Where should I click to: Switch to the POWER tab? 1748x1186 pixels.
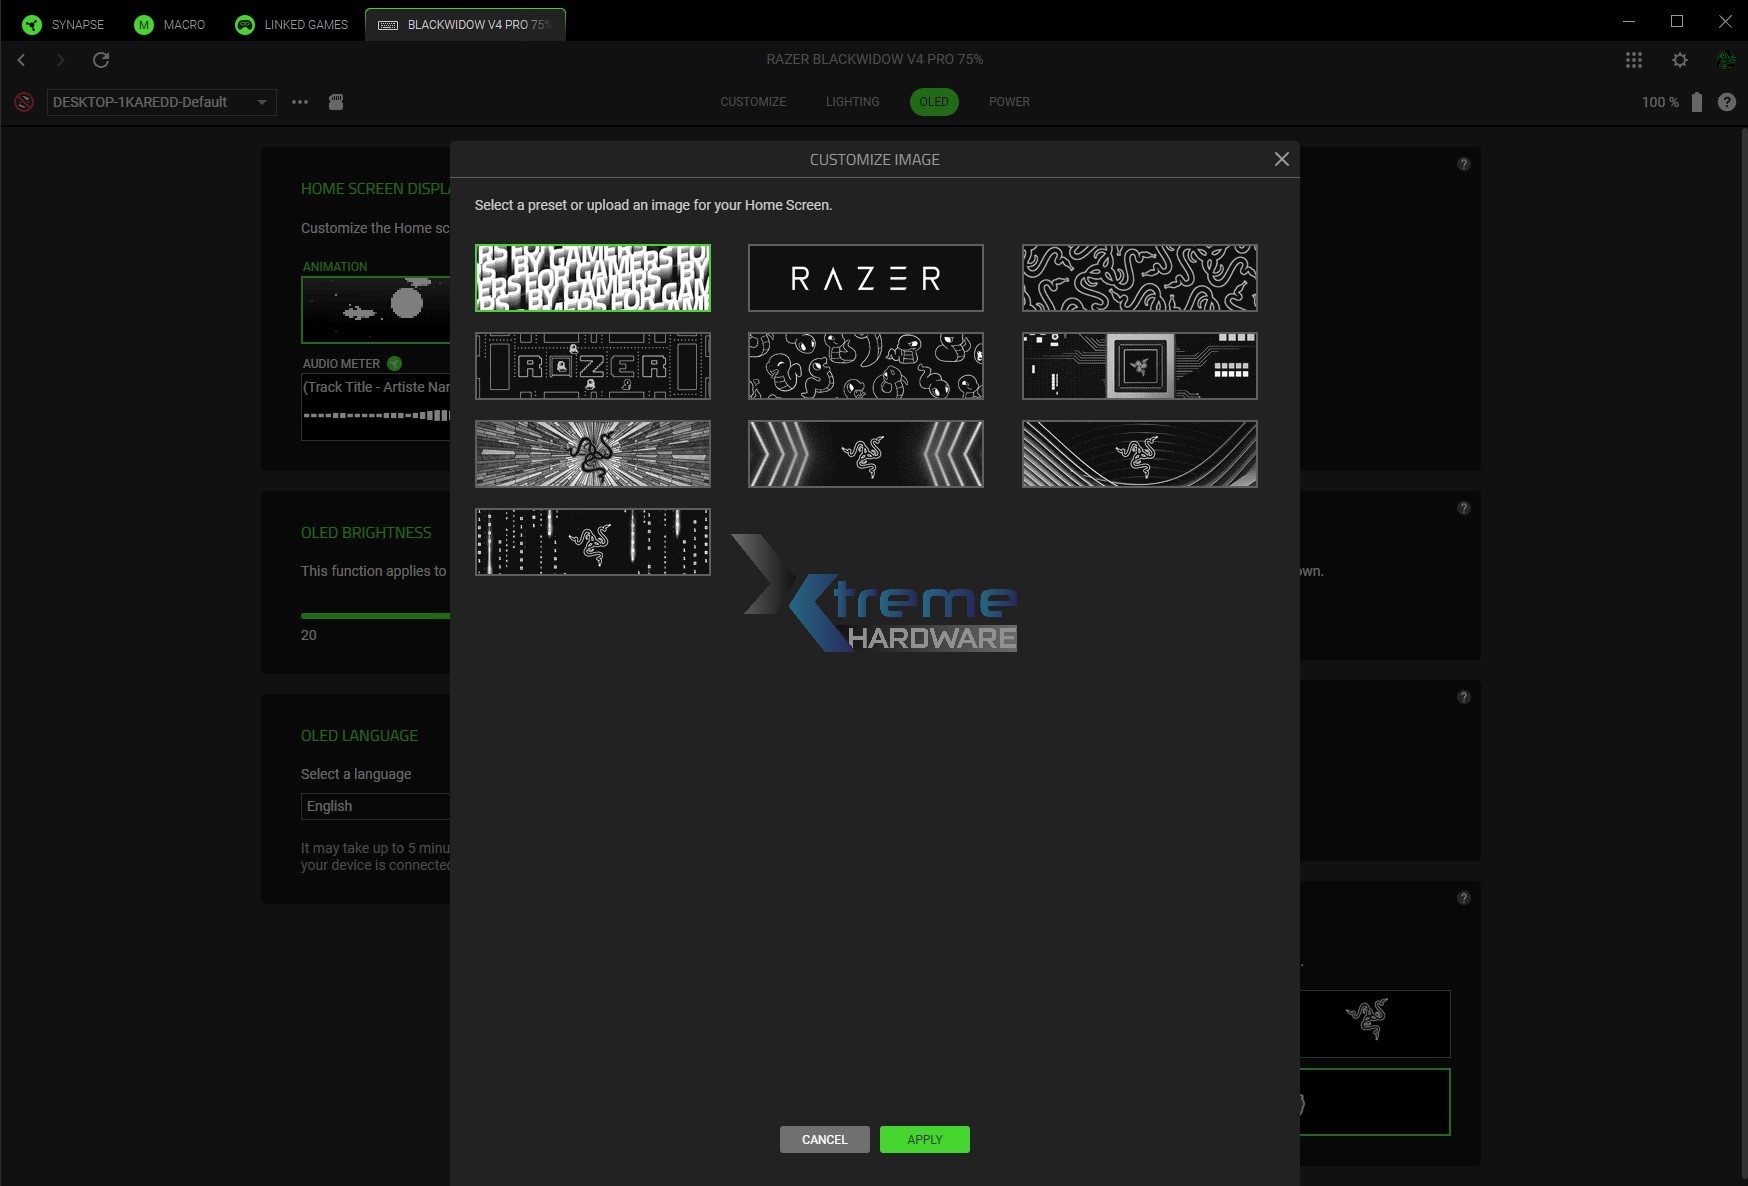click(1009, 101)
